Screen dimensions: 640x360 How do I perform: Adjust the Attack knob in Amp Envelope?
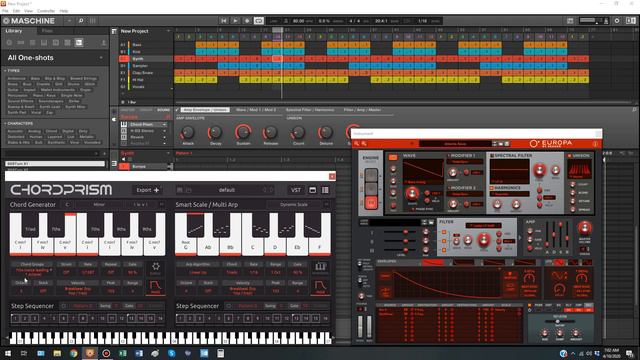tap(188, 132)
